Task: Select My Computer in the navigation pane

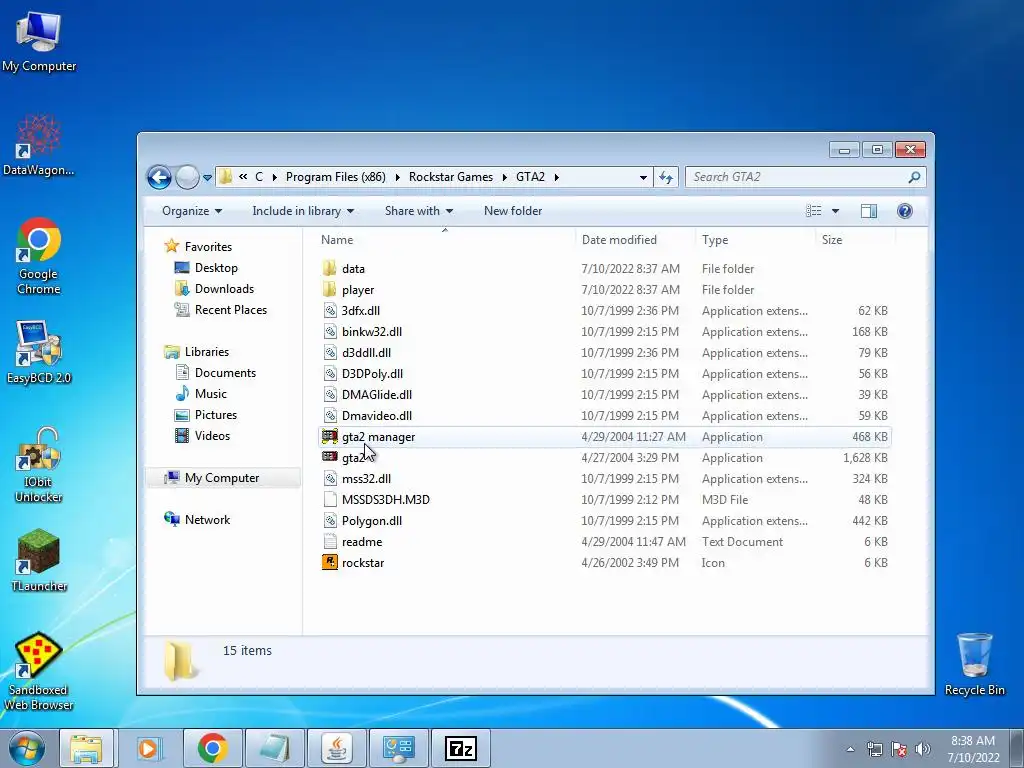Action: click(x=222, y=477)
